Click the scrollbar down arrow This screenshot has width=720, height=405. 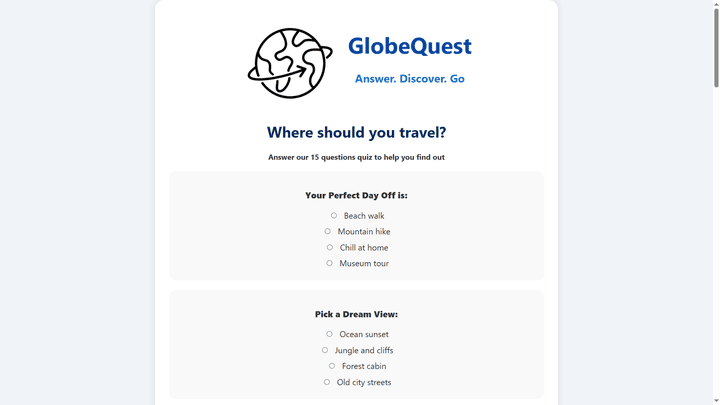point(716,402)
